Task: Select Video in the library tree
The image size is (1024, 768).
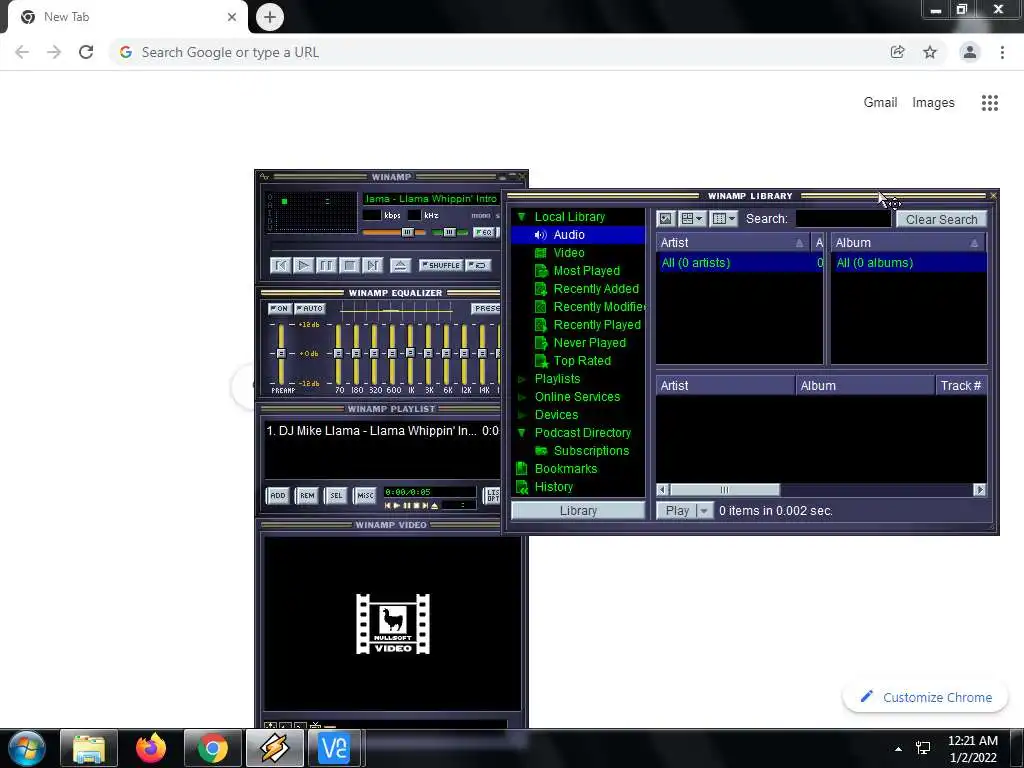Action: tap(569, 253)
